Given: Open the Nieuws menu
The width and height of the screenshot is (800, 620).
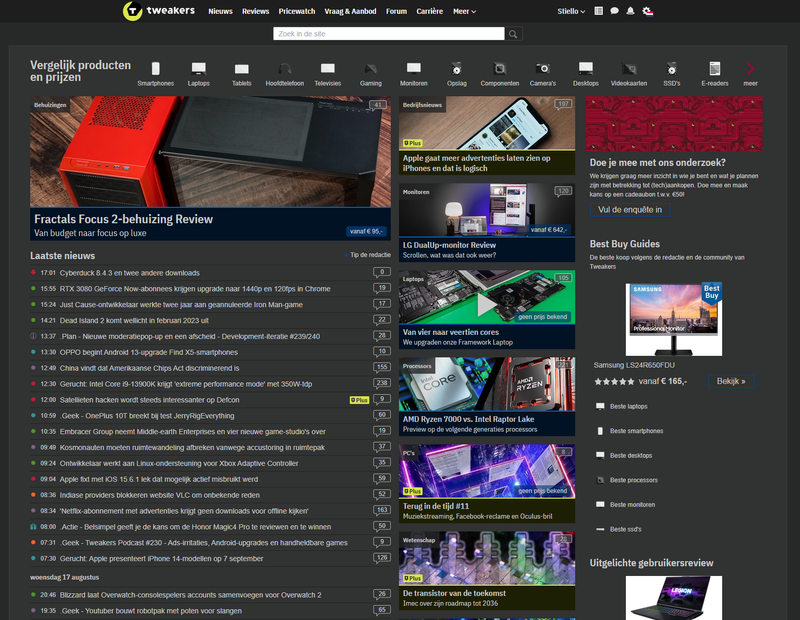Looking at the screenshot, I should 220,11.
